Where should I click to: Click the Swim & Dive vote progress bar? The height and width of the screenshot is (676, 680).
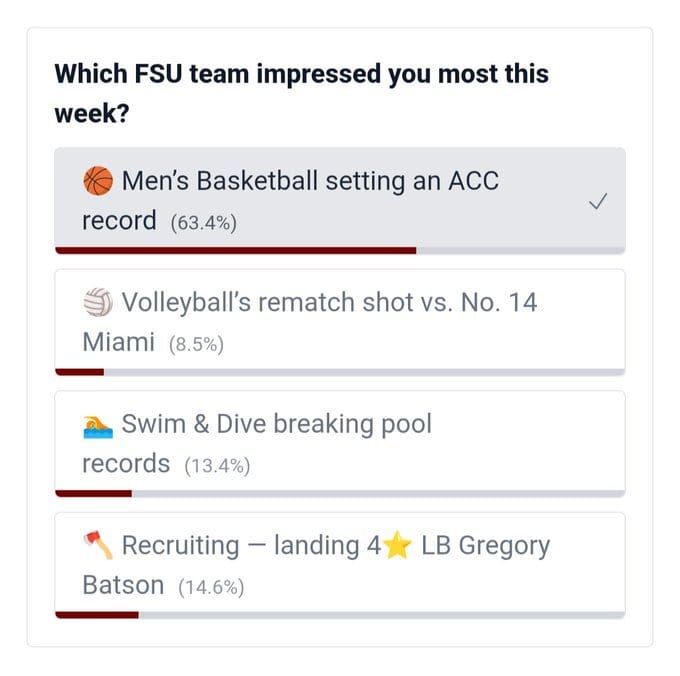[340, 493]
